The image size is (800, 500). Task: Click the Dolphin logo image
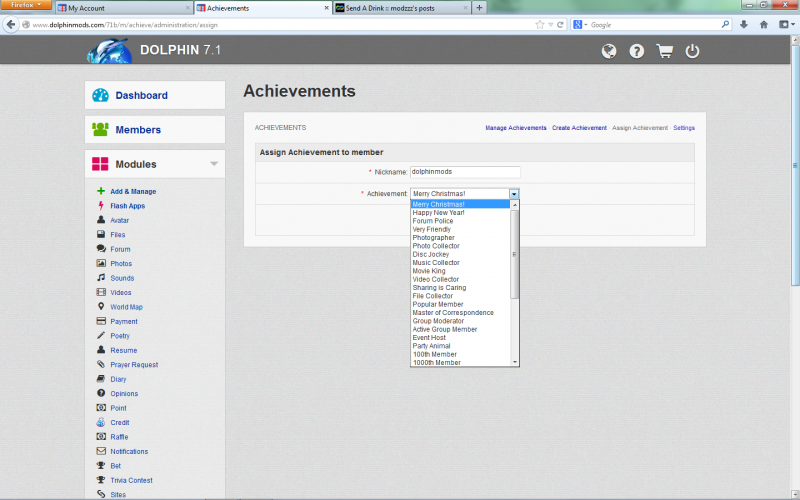coord(109,51)
